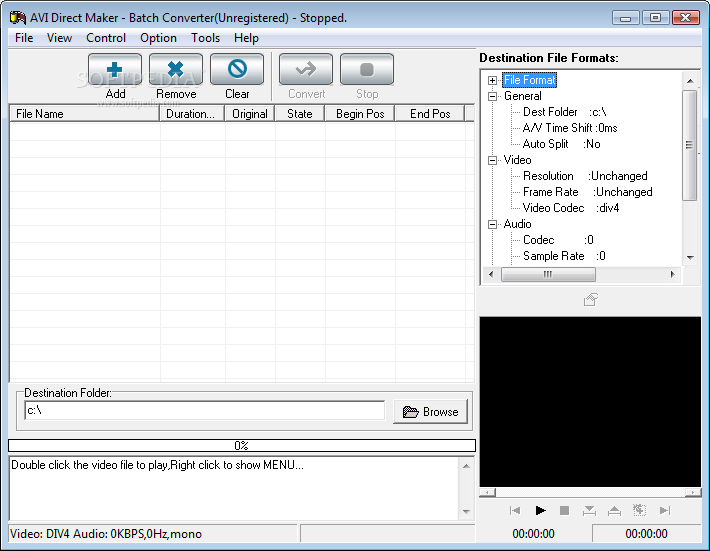Click the Remove toolbar button

coord(176,69)
